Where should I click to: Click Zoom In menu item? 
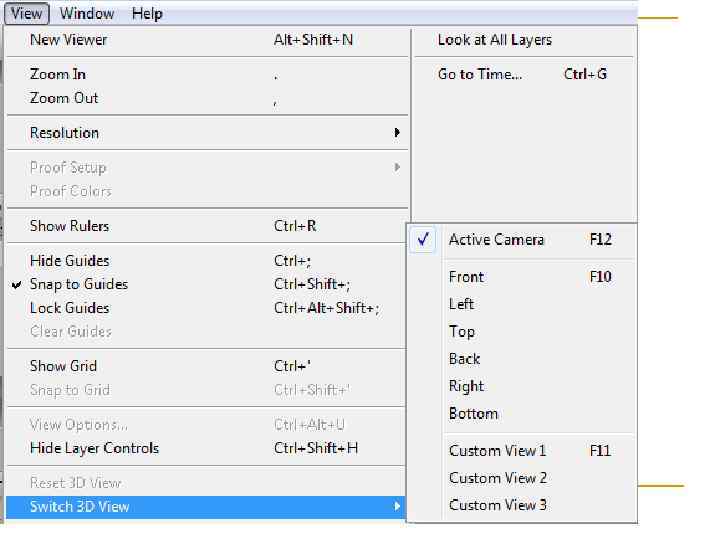pos(58,74)
